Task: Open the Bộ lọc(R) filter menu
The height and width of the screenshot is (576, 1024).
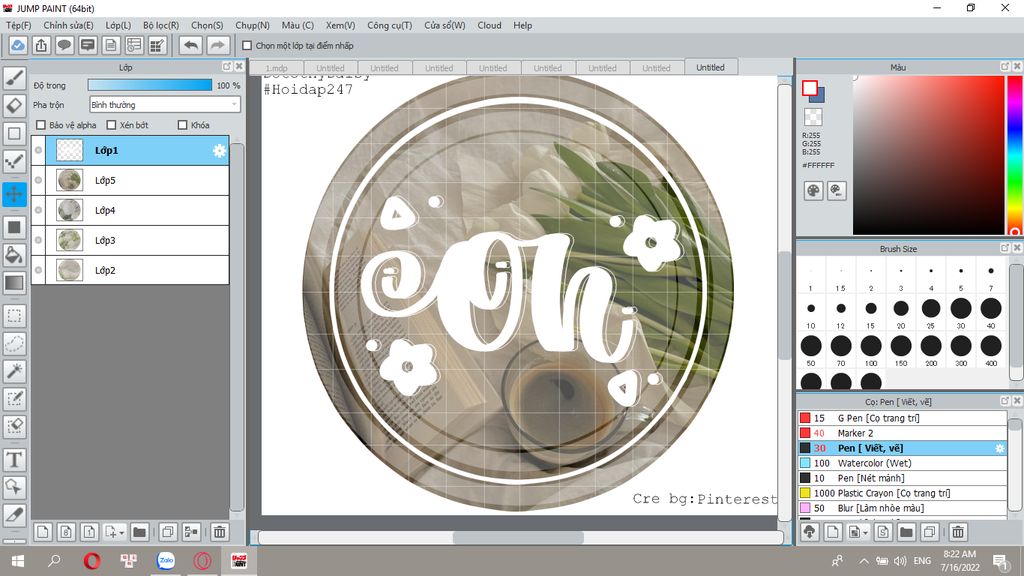Action: (161, 25)
